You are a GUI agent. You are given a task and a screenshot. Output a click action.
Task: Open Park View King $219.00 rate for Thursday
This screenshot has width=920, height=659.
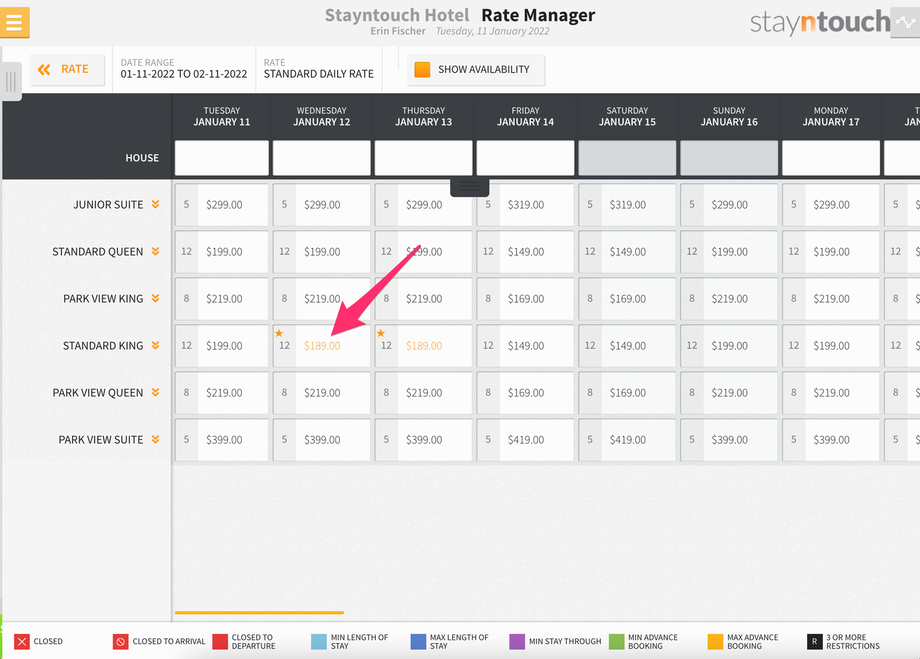click(x=423, y=299)
